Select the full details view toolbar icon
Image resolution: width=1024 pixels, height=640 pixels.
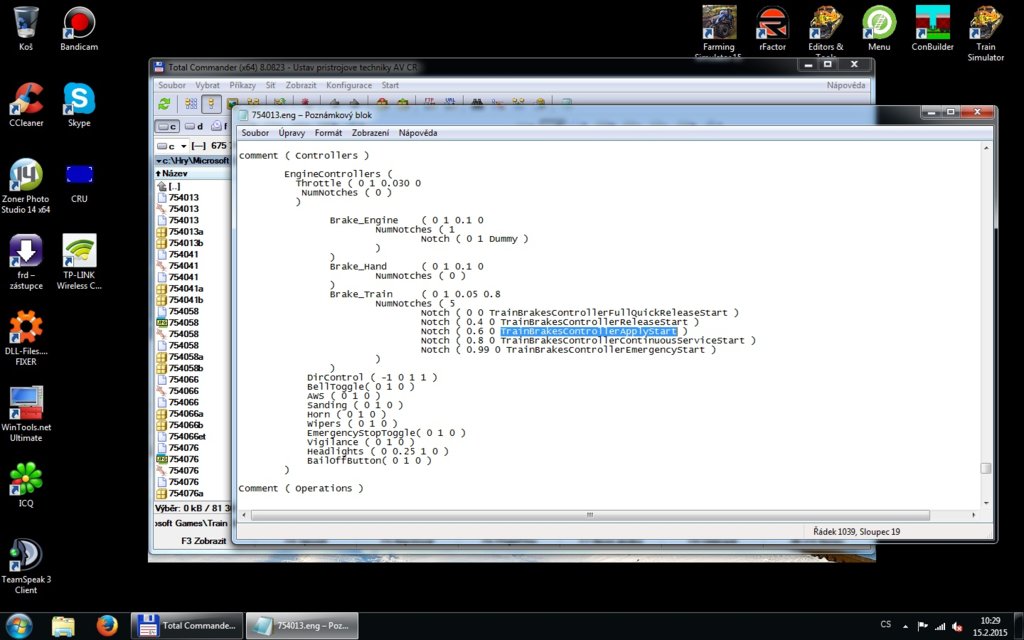[211, 104]
